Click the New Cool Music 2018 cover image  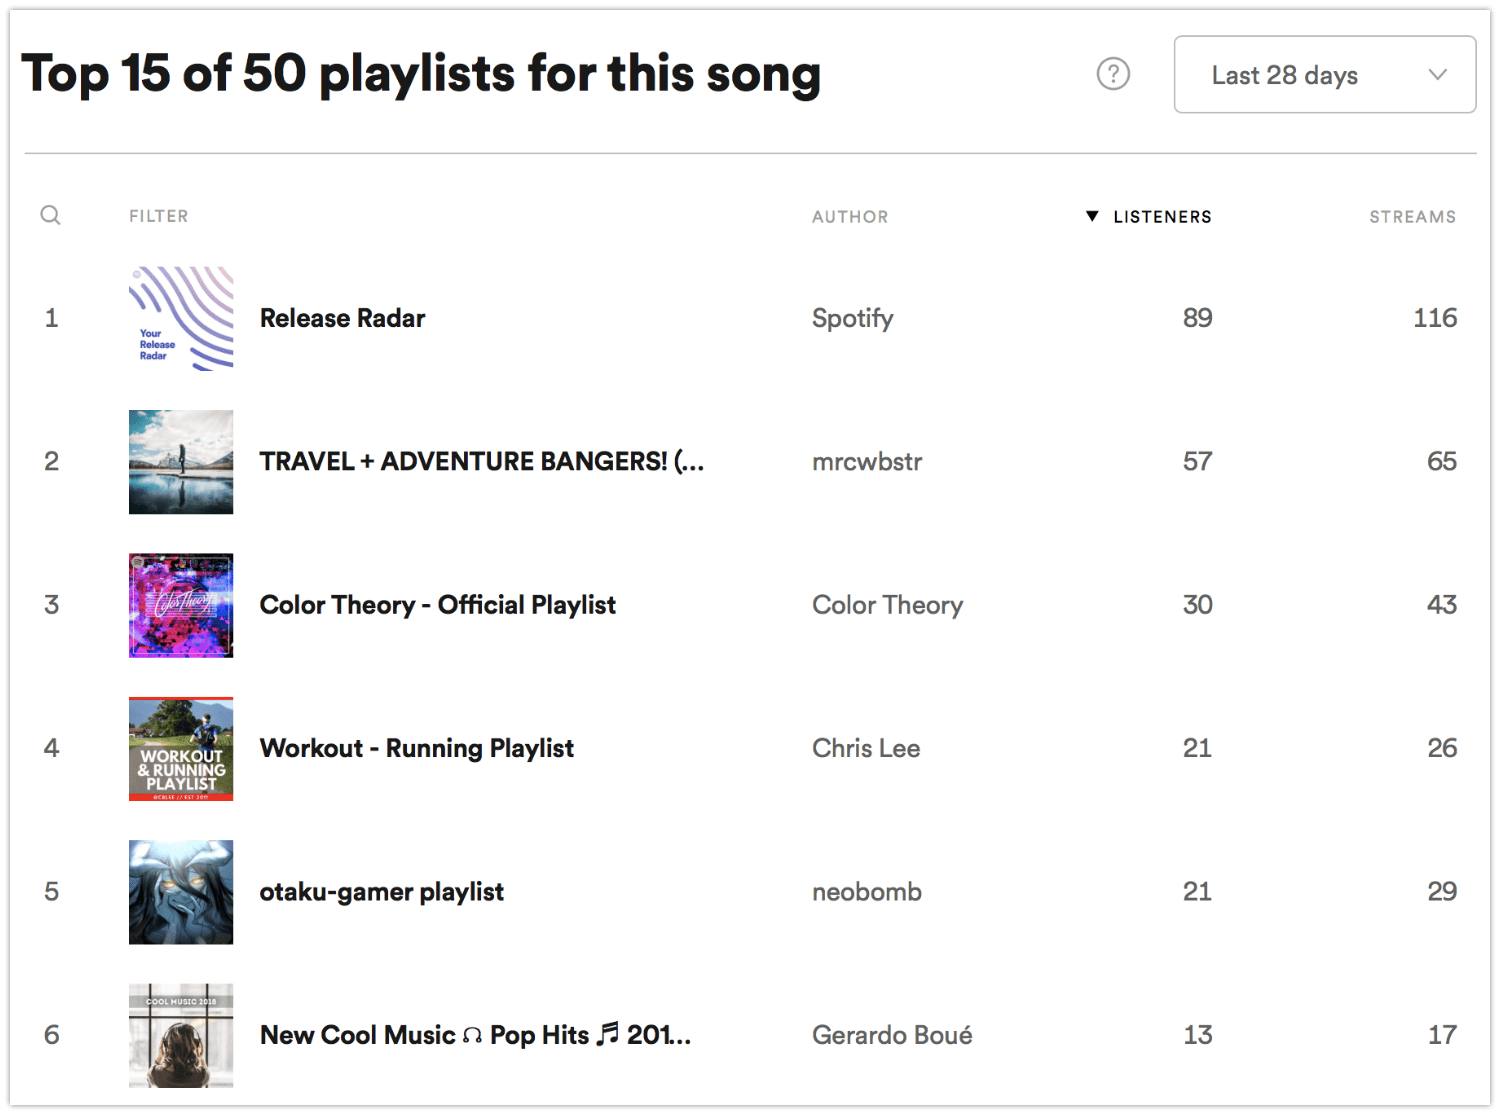coord(180,1035)
